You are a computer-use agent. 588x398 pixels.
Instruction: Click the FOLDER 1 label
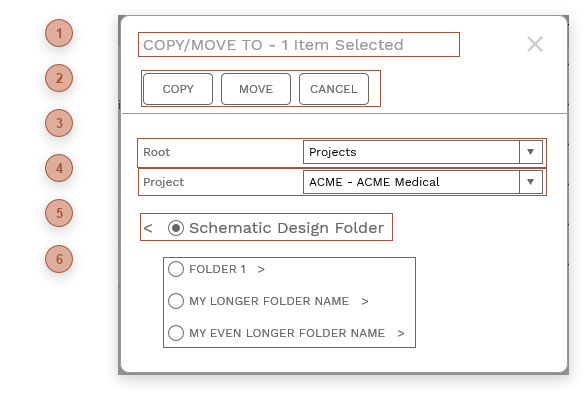pyautogui.click(x=218, y=269)
